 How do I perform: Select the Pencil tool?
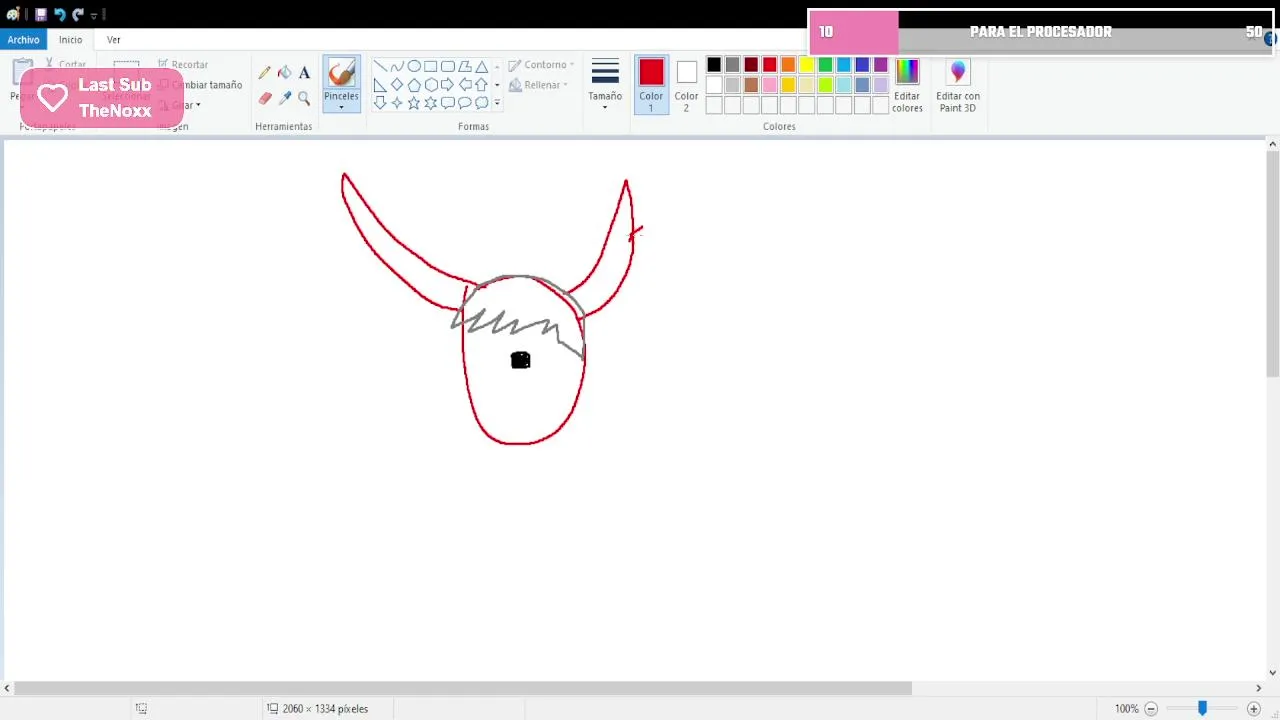click(264, 72)
